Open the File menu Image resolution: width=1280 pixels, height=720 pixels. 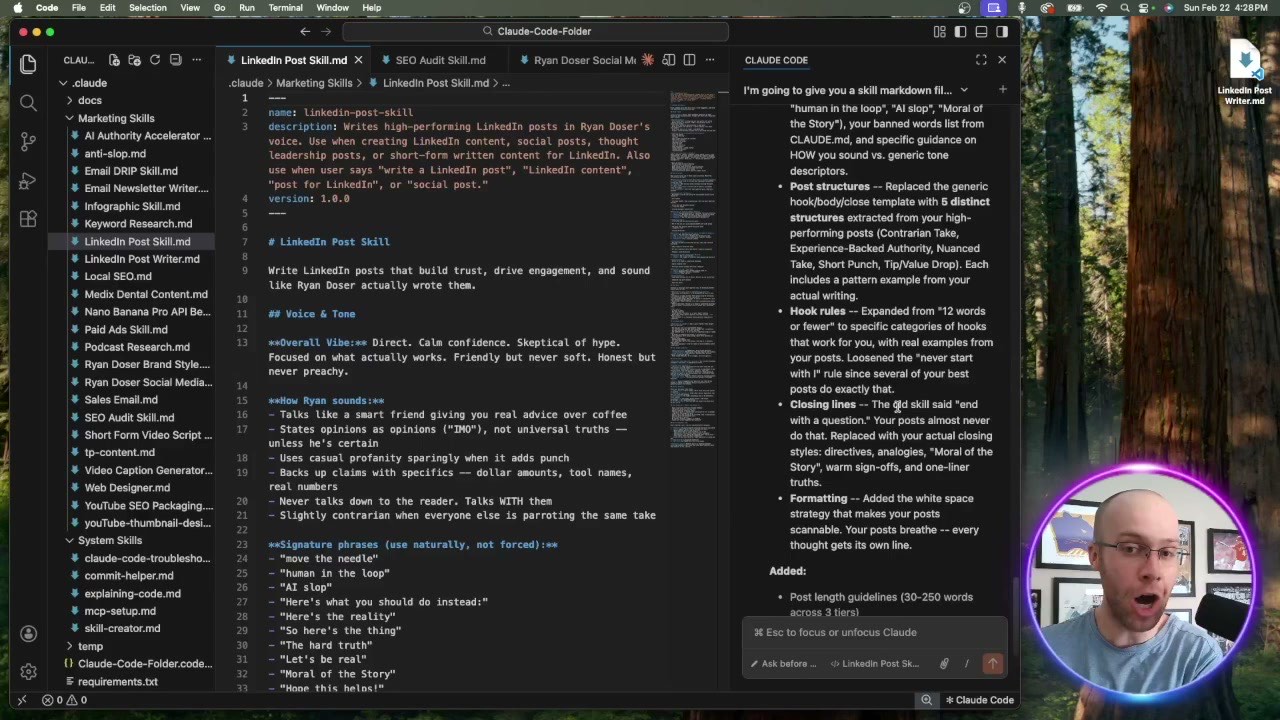pyautogui.click(x=79, y=8)
